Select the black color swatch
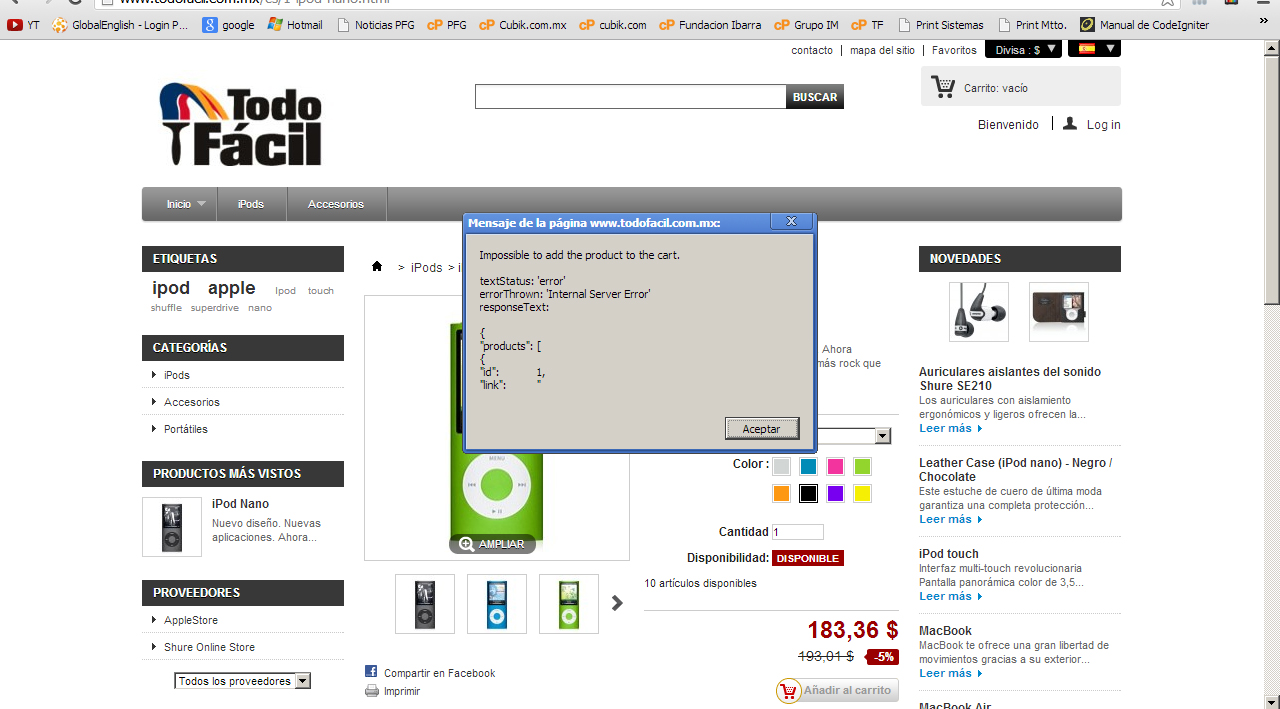Image resolution: width=1280 pixels, height=709 pixels. (x=808, y=493)
